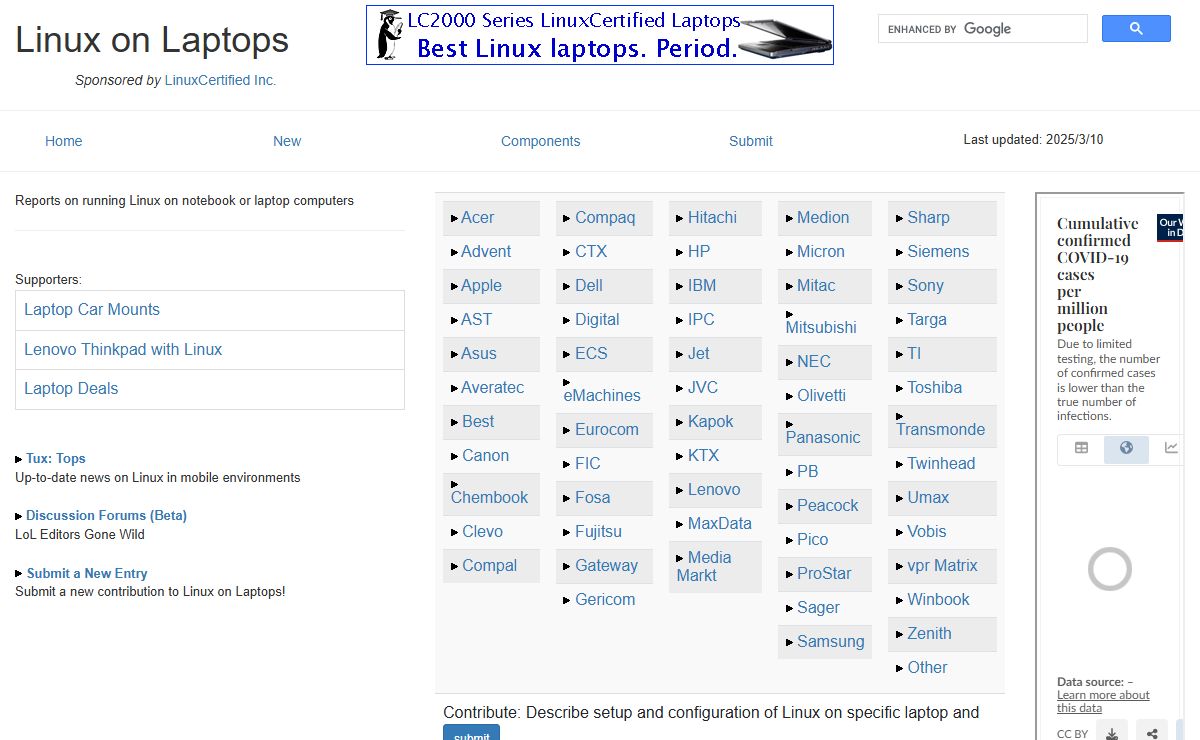Open the vpr Matrix manufacturer entry
1200x740 pixels.
[x=942, y=566]
